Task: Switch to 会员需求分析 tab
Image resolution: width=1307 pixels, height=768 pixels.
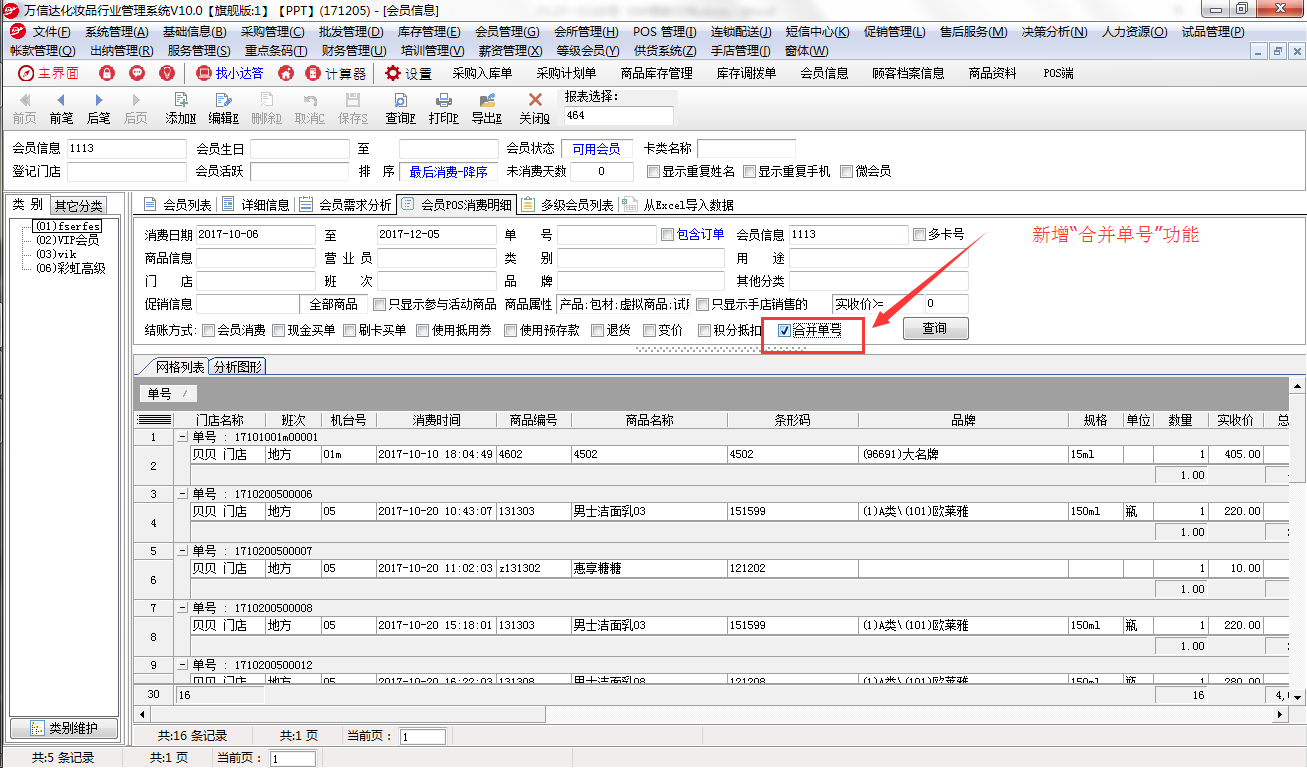Action: (x=345, y=205)
